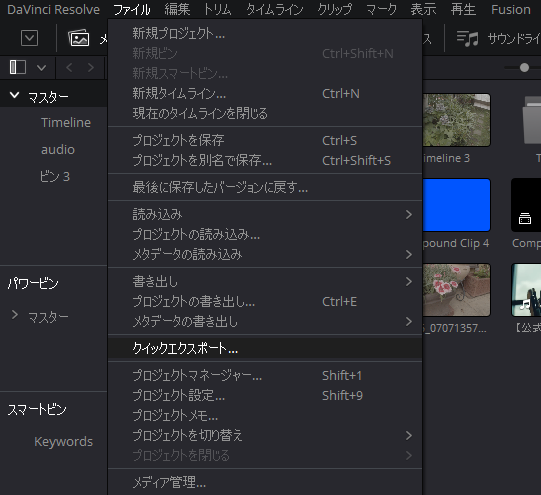This screenshot has height=495, width=541.
Task: Expand the メタデータの書き出し submenu
Action: click(265, 322)
